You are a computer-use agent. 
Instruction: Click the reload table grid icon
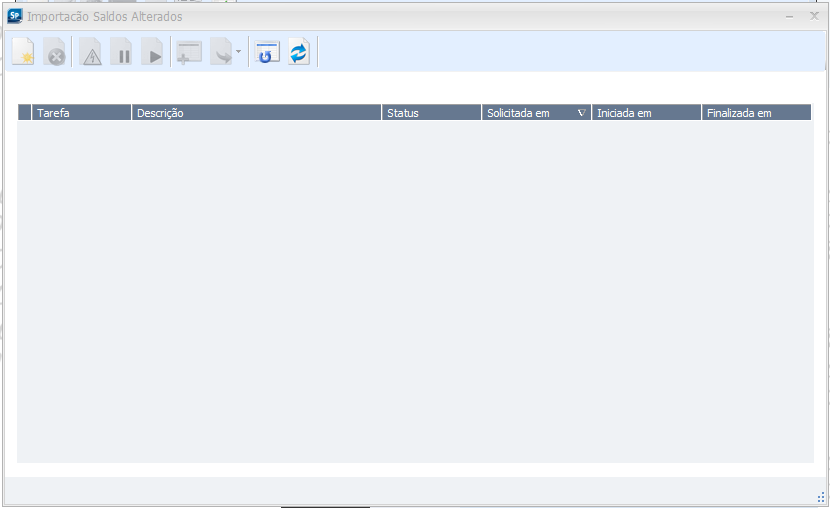pos(267,52)
